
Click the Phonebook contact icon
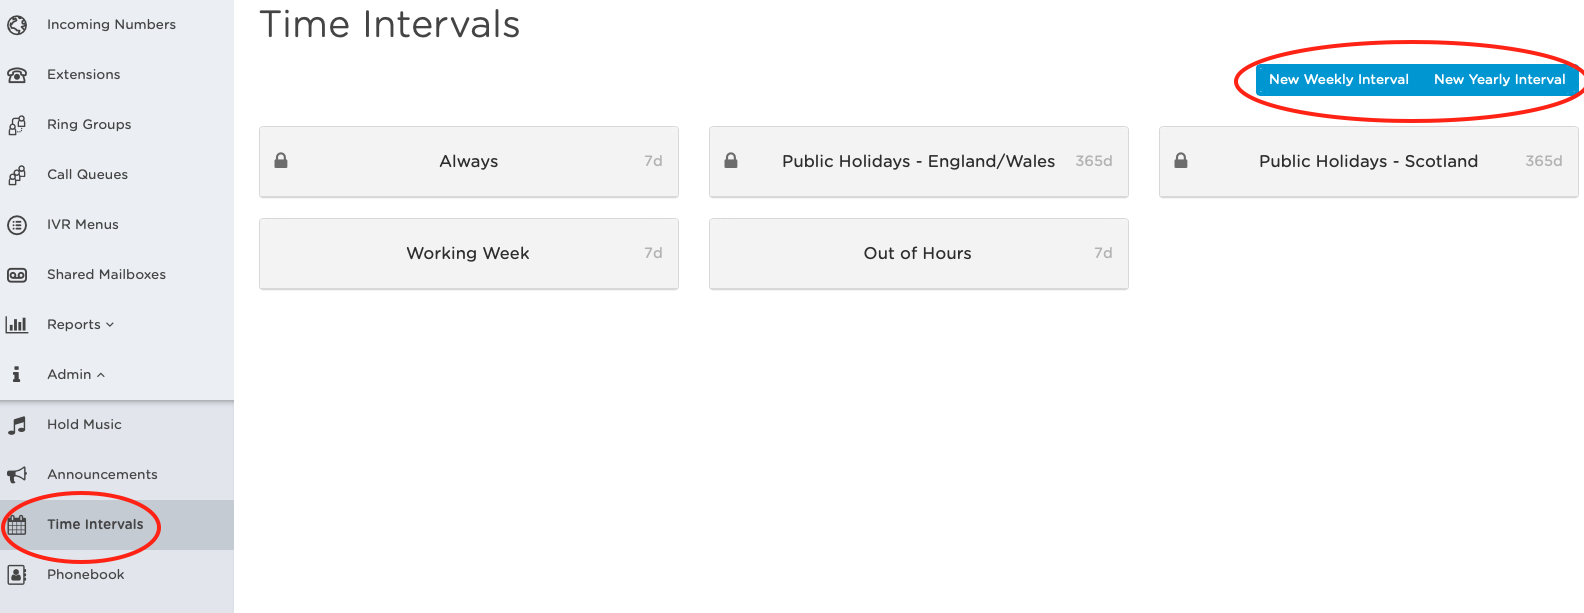click(17, 574)
